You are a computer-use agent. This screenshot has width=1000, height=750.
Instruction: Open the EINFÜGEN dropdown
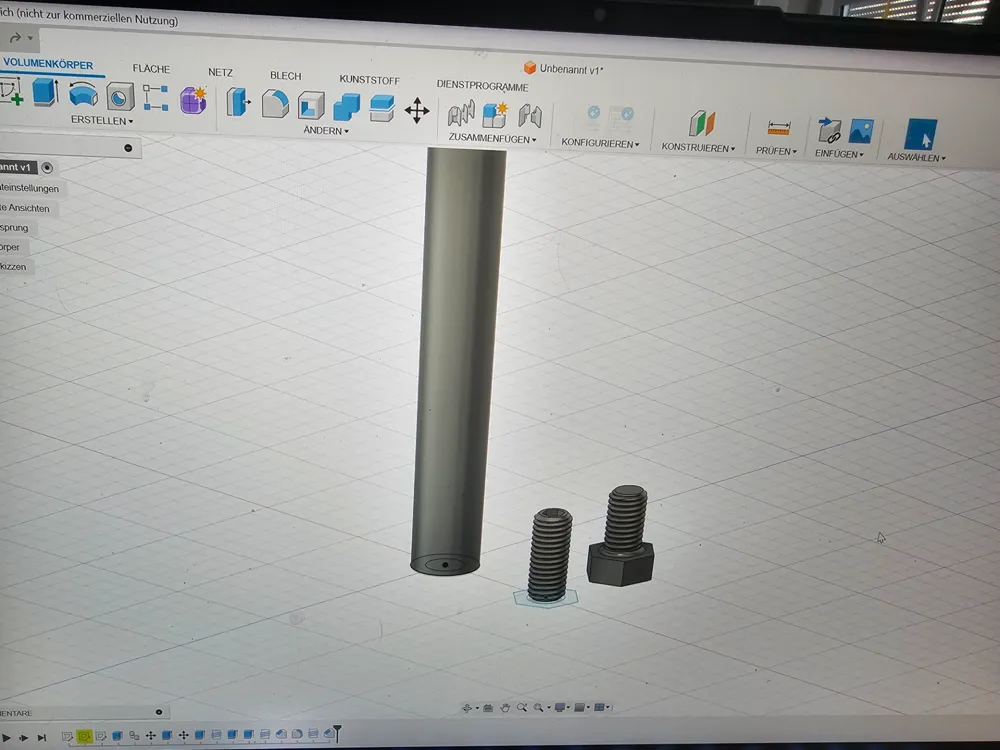[x=839, y=154]
